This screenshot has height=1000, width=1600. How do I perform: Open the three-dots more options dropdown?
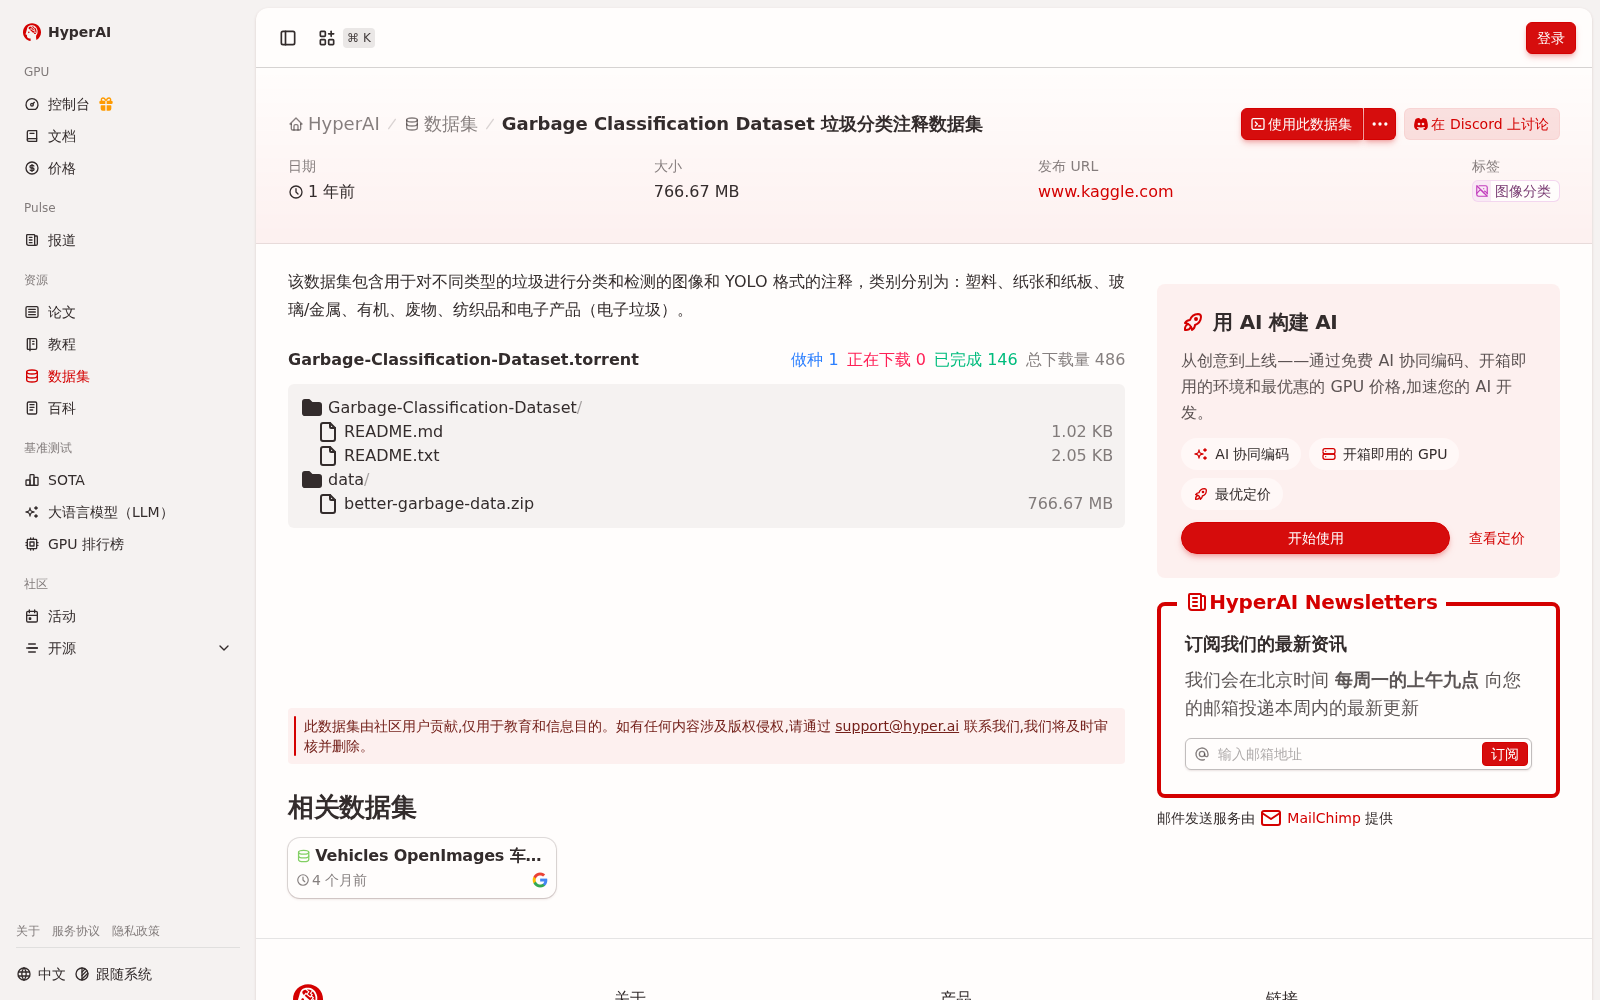1380,124
